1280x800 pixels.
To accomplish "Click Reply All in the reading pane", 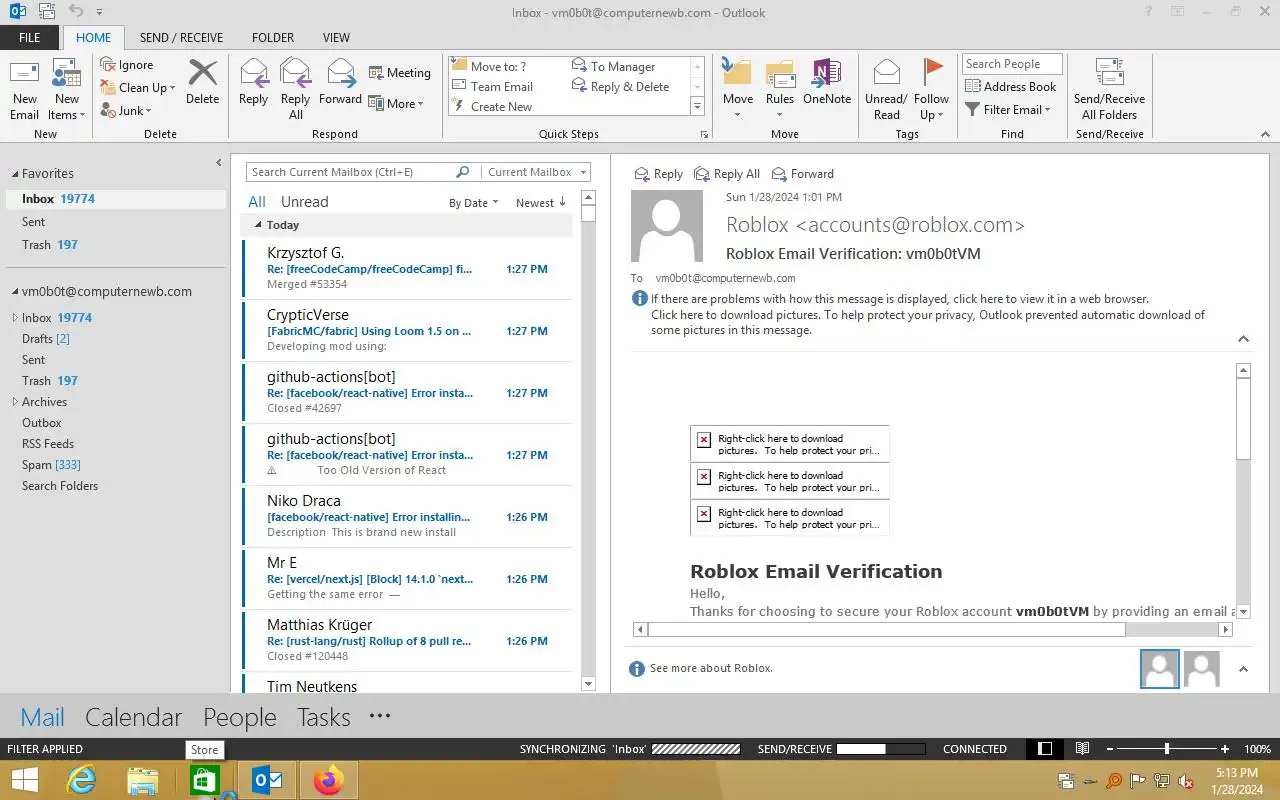I will (727, 174).
